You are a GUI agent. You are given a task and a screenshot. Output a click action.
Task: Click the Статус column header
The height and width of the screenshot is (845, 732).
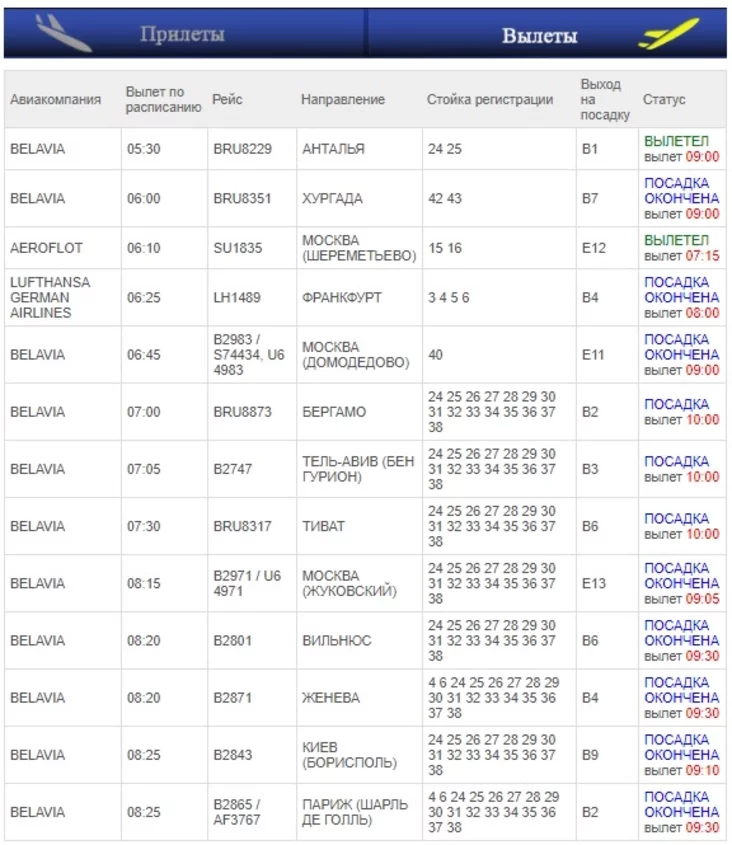[x=664, y=99]
